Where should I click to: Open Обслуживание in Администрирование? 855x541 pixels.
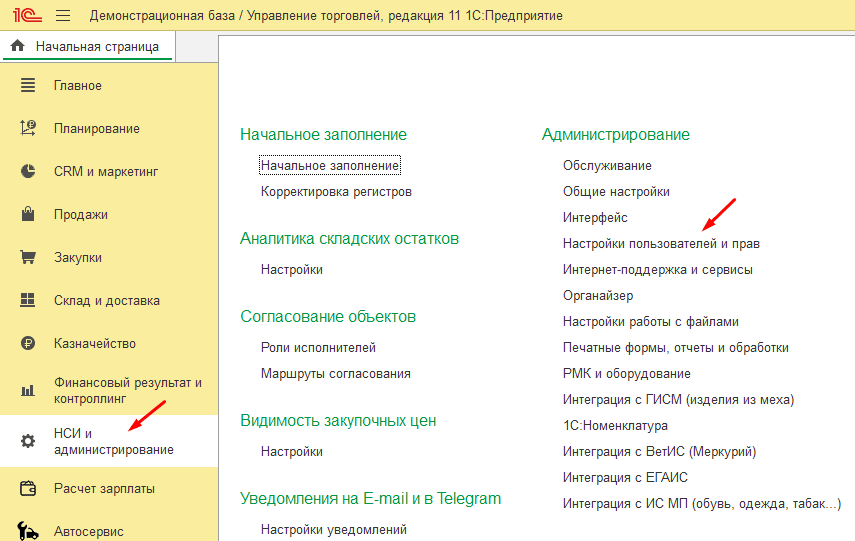coord(607,165)
